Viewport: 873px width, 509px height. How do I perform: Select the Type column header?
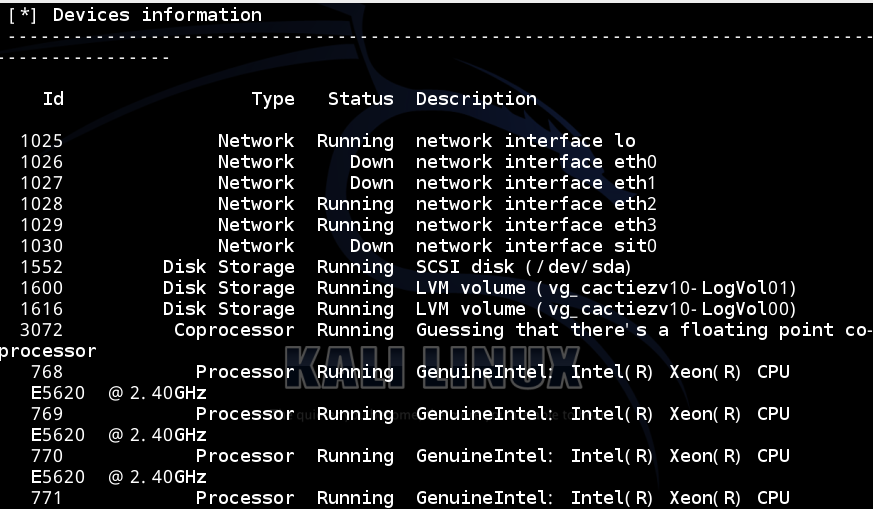[273, 99]
